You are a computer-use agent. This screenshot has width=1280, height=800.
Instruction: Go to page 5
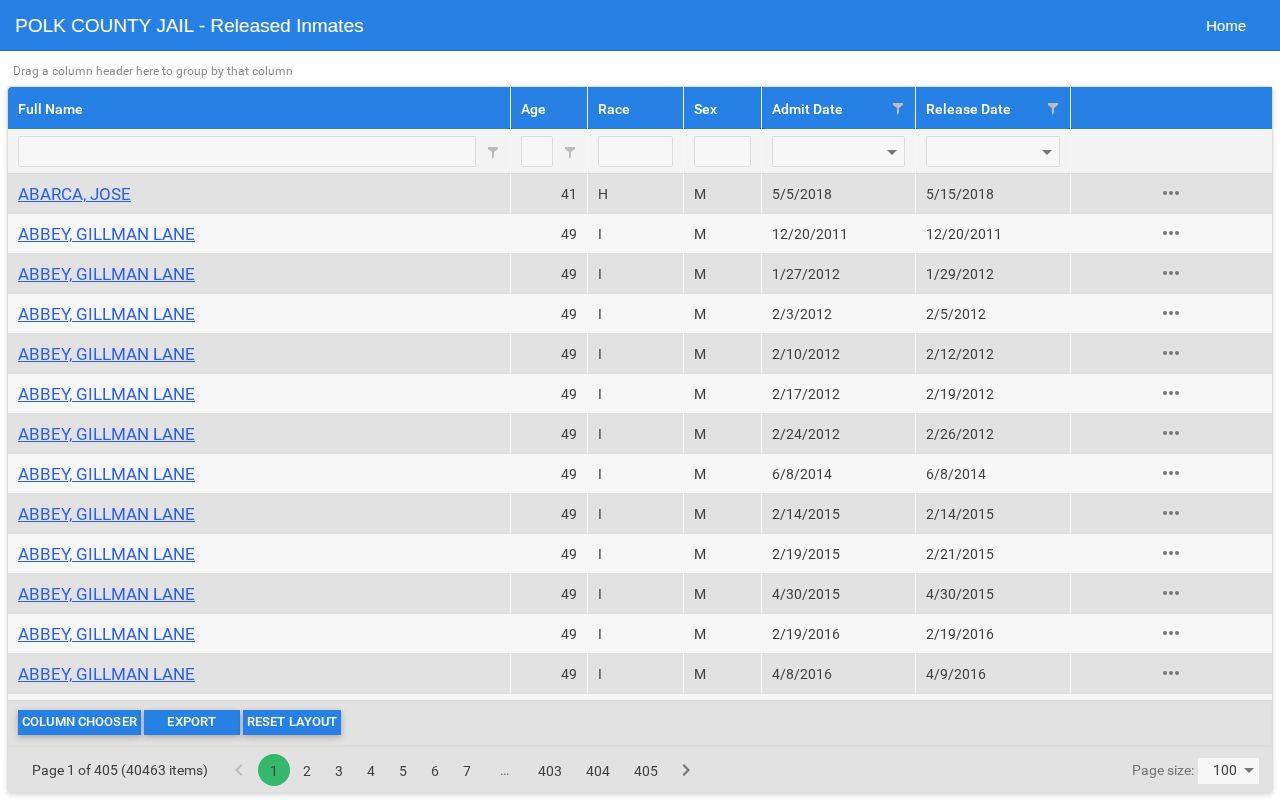(403, 770)
